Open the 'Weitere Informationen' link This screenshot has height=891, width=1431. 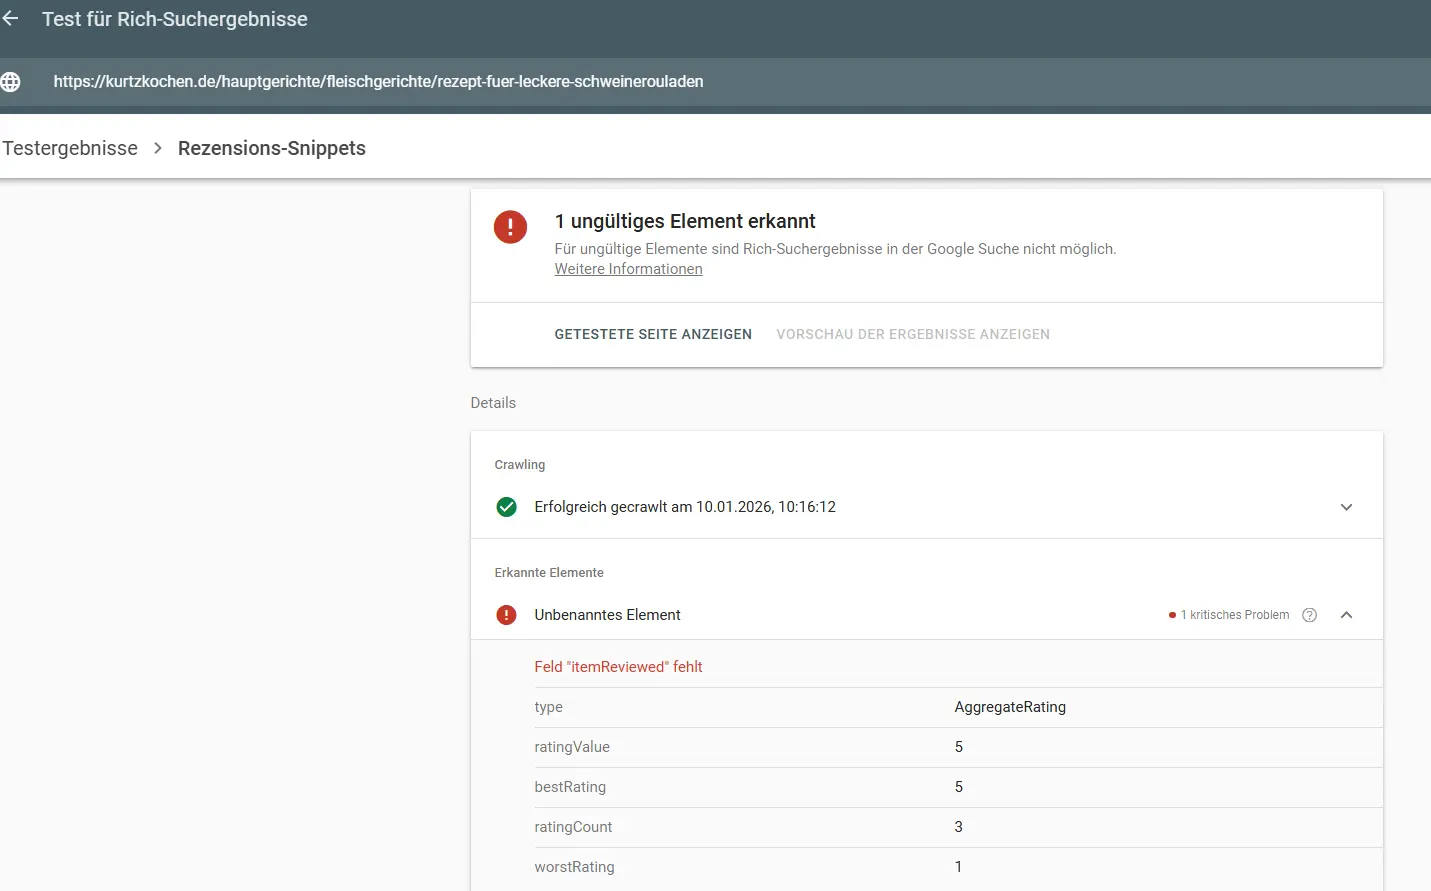click(628, 269)
